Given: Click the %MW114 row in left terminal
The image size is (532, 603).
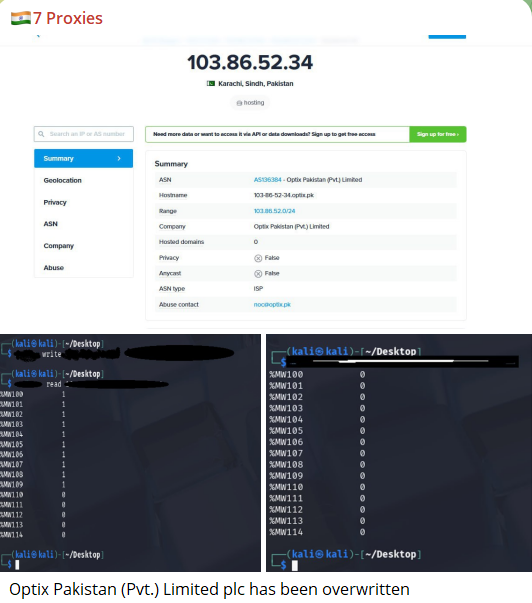Looking at the screenshot, I should (33, 535).
